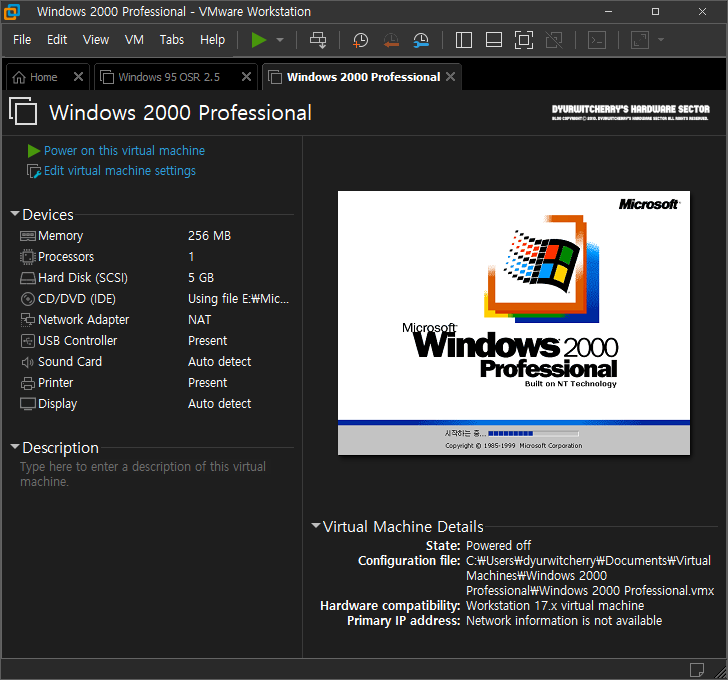Click the Processors device icon
The height and width of the screenshot is (680, 728).
click(x=28, y=257)
